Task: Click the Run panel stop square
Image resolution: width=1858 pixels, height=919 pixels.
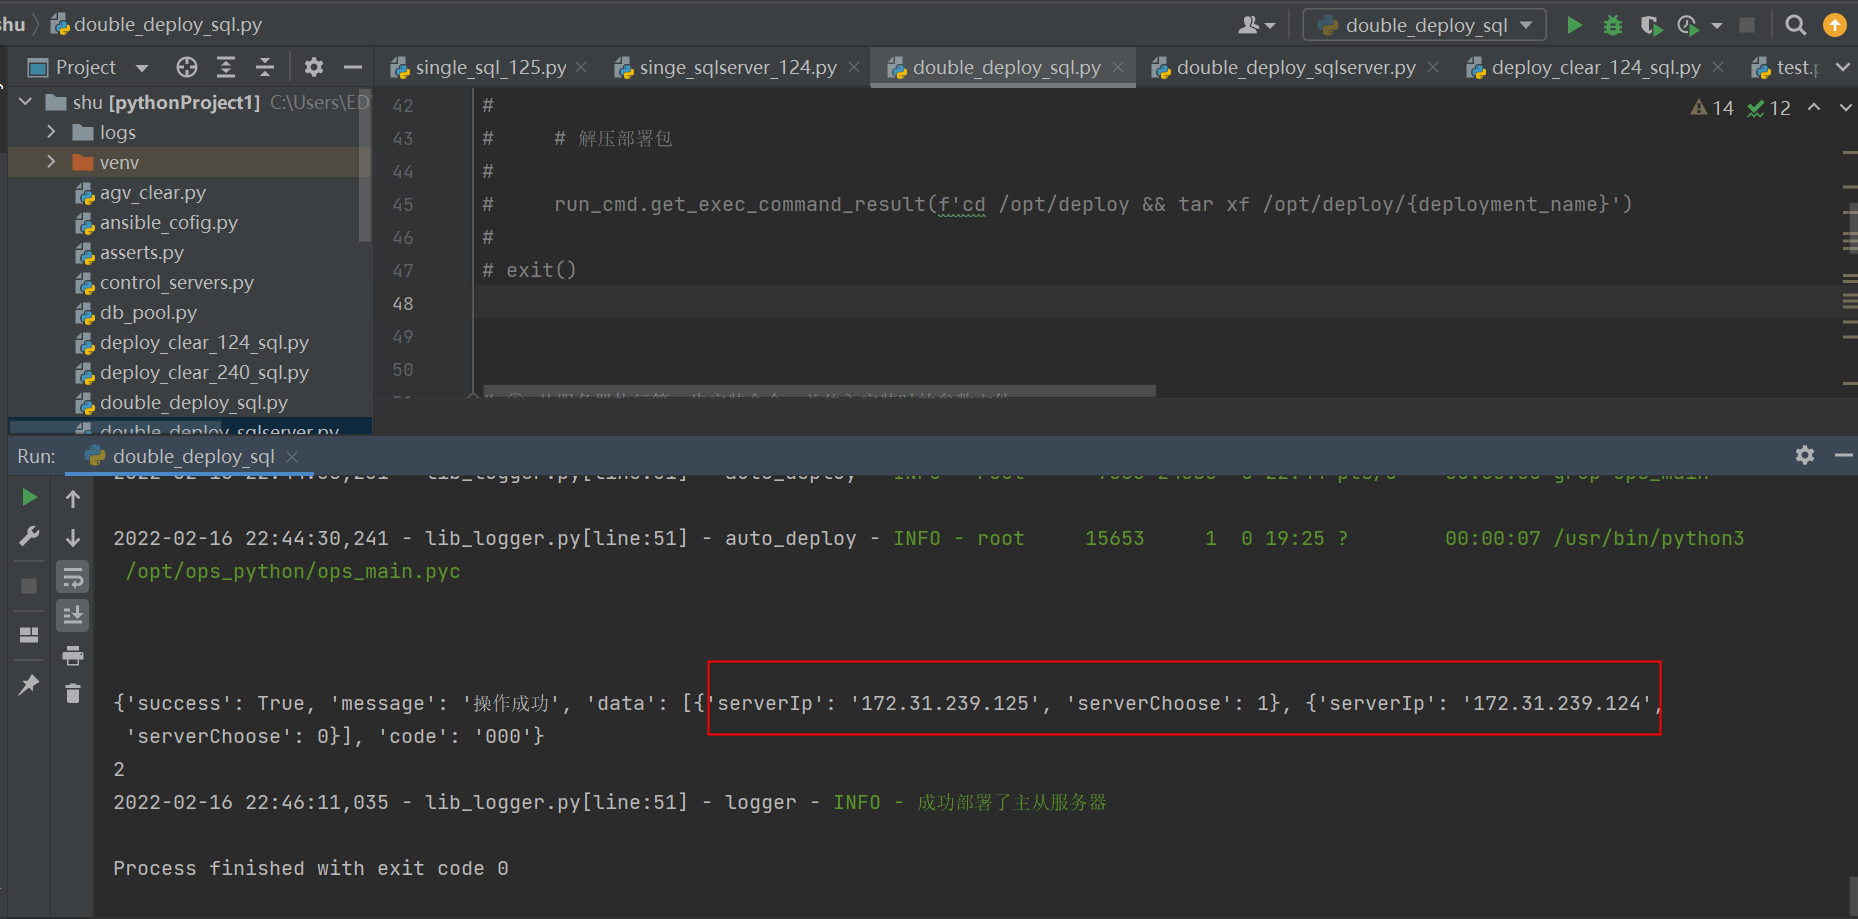Action: coord(29,586)
